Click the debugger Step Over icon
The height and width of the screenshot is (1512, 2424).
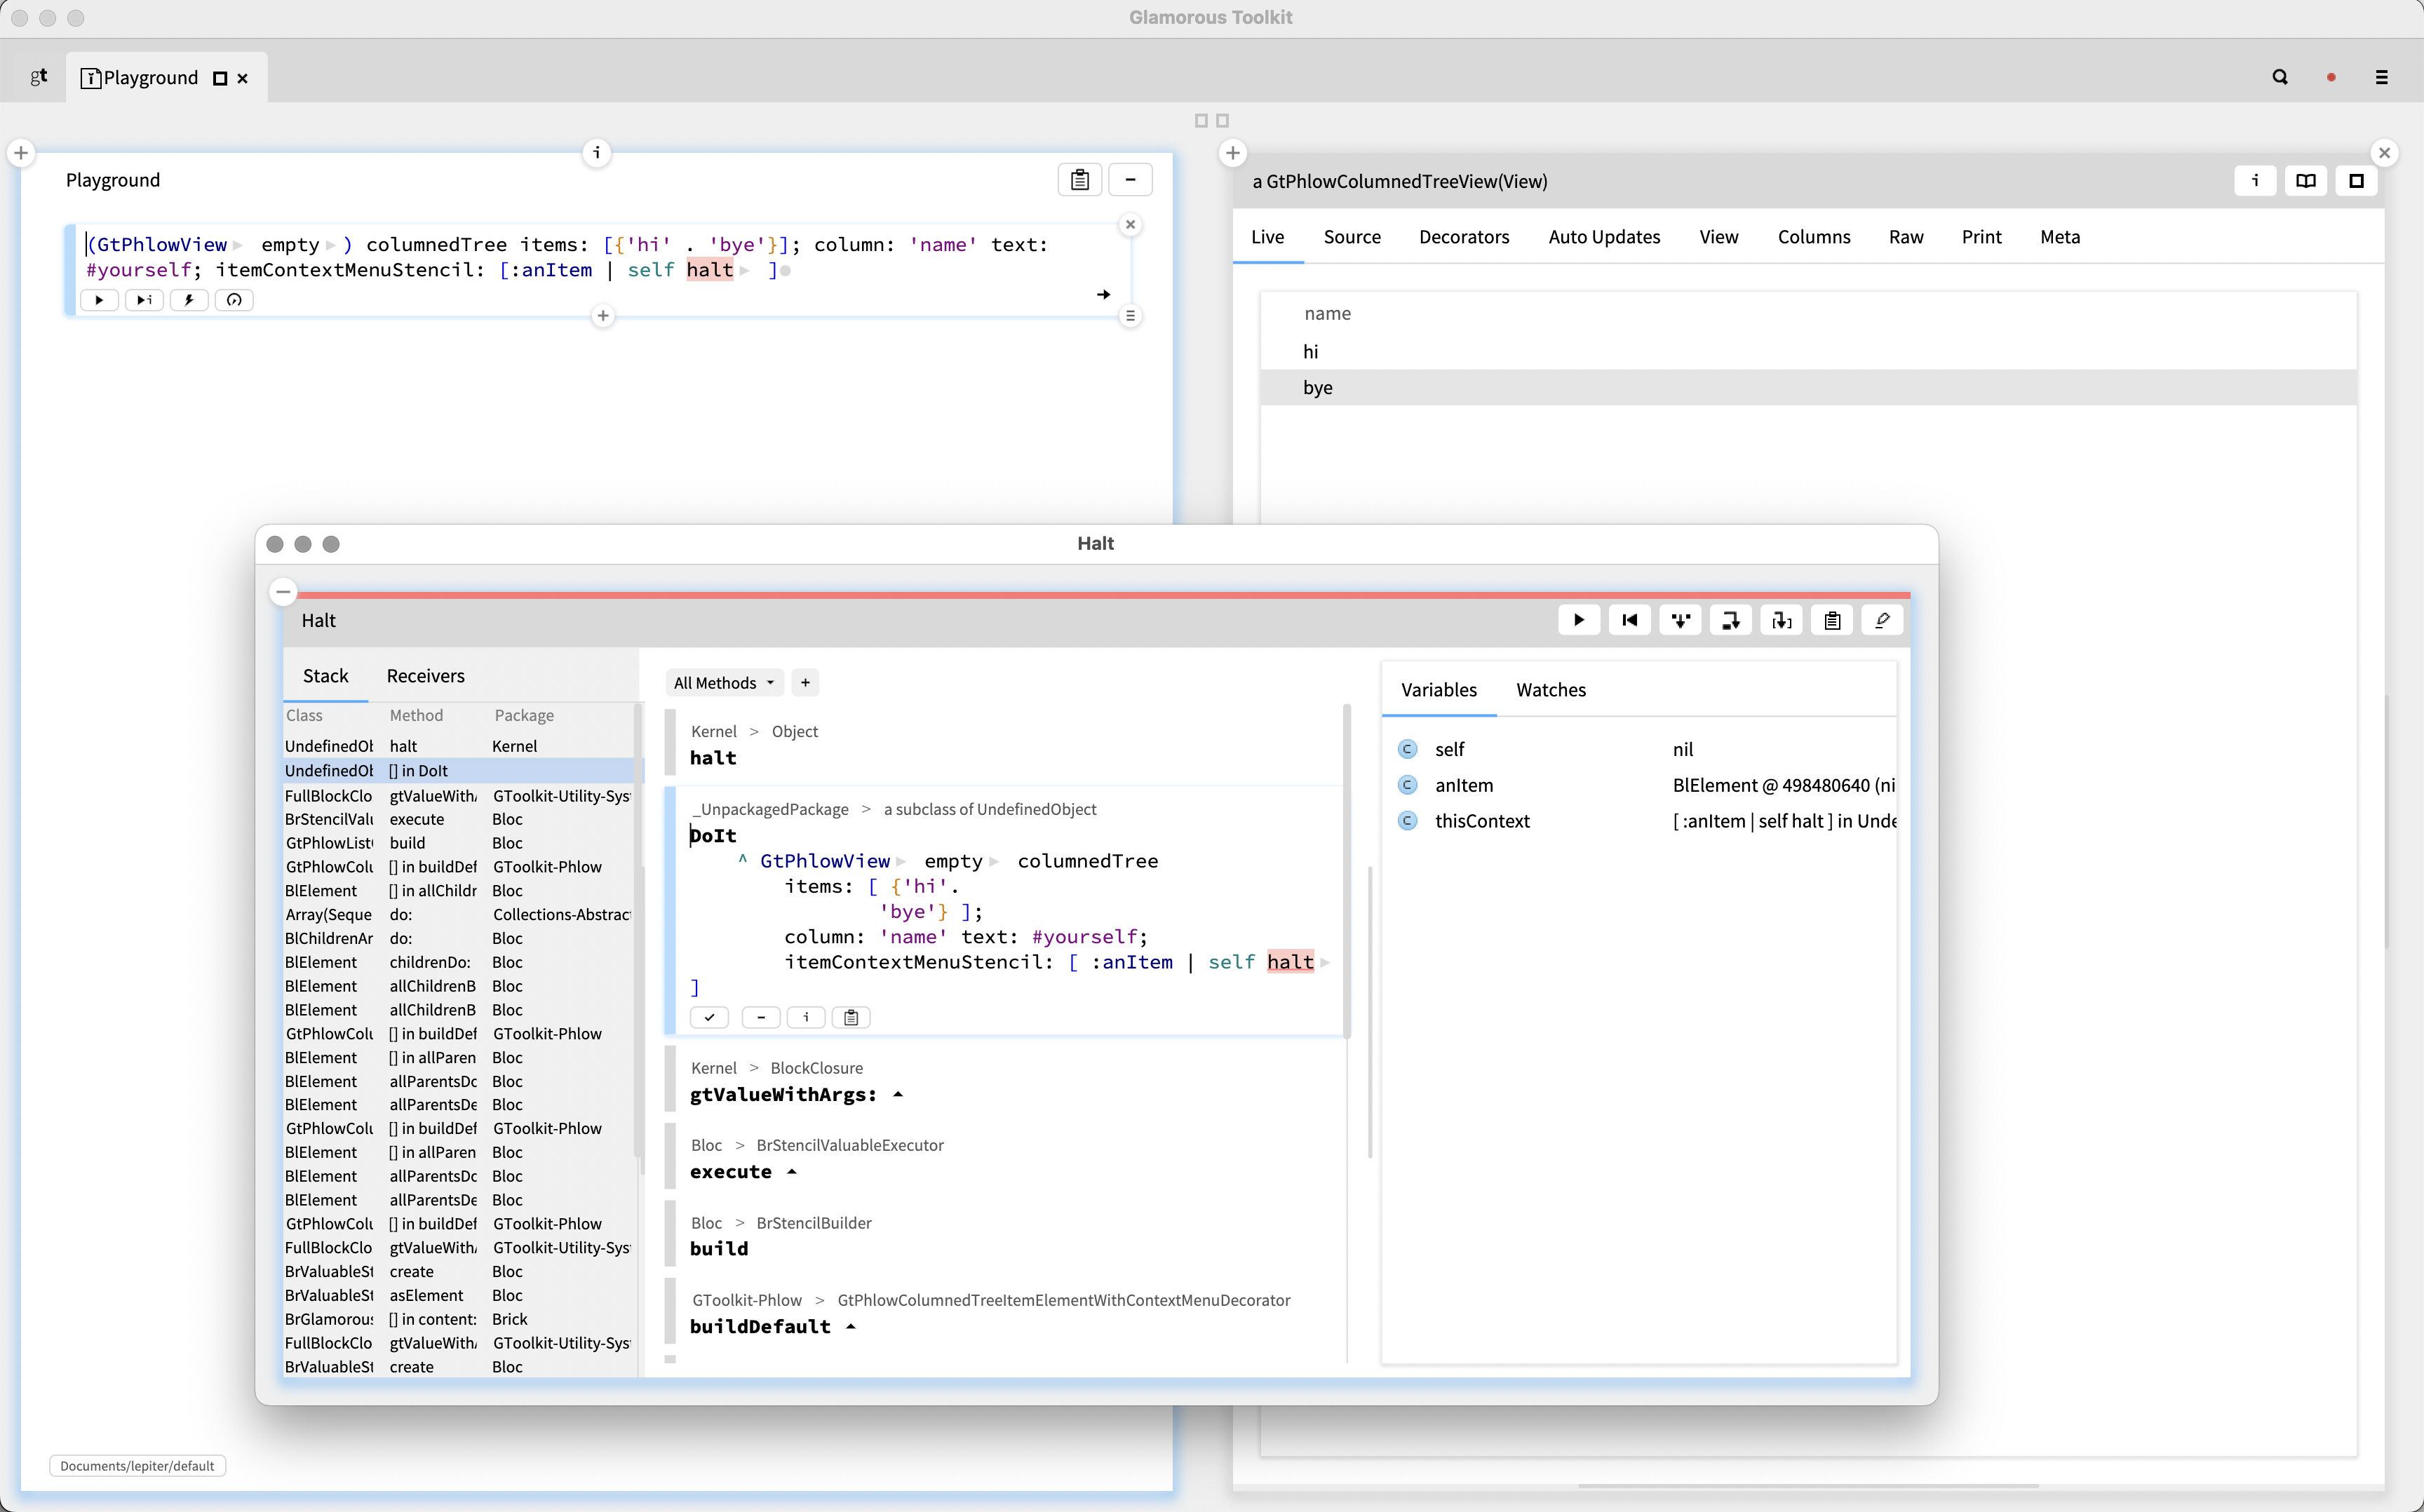[x=1730, y=620]
